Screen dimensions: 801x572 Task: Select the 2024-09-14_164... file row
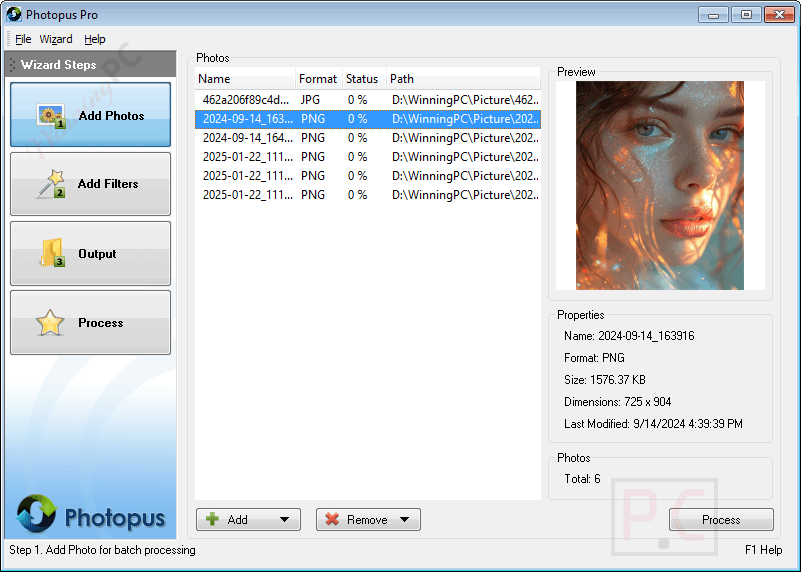click(367, 138)
